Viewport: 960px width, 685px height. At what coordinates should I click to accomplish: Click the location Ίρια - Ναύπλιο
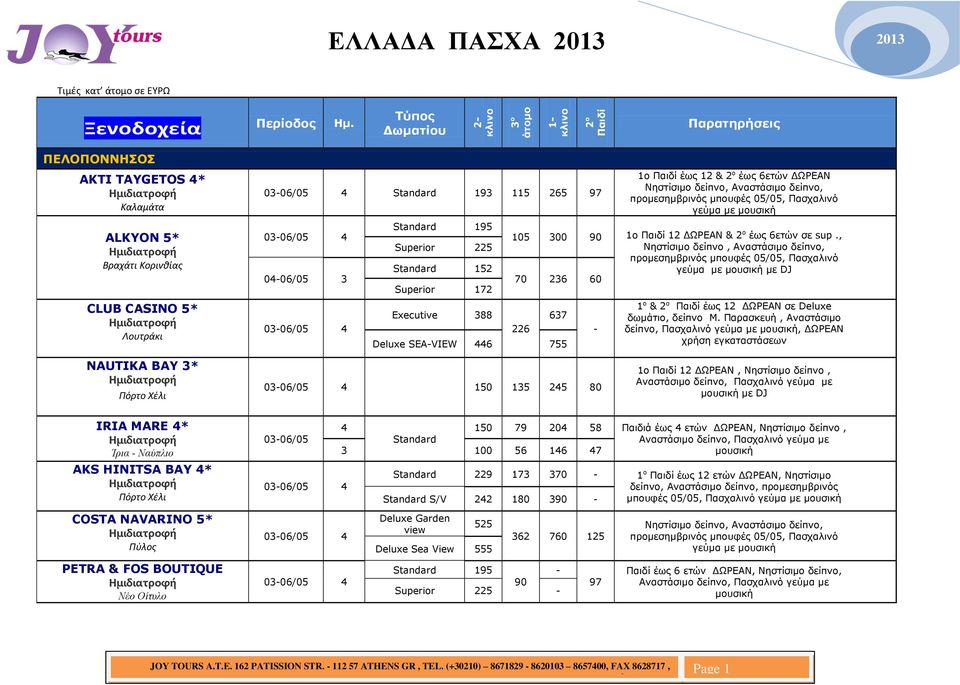click(x=142, y=453)
